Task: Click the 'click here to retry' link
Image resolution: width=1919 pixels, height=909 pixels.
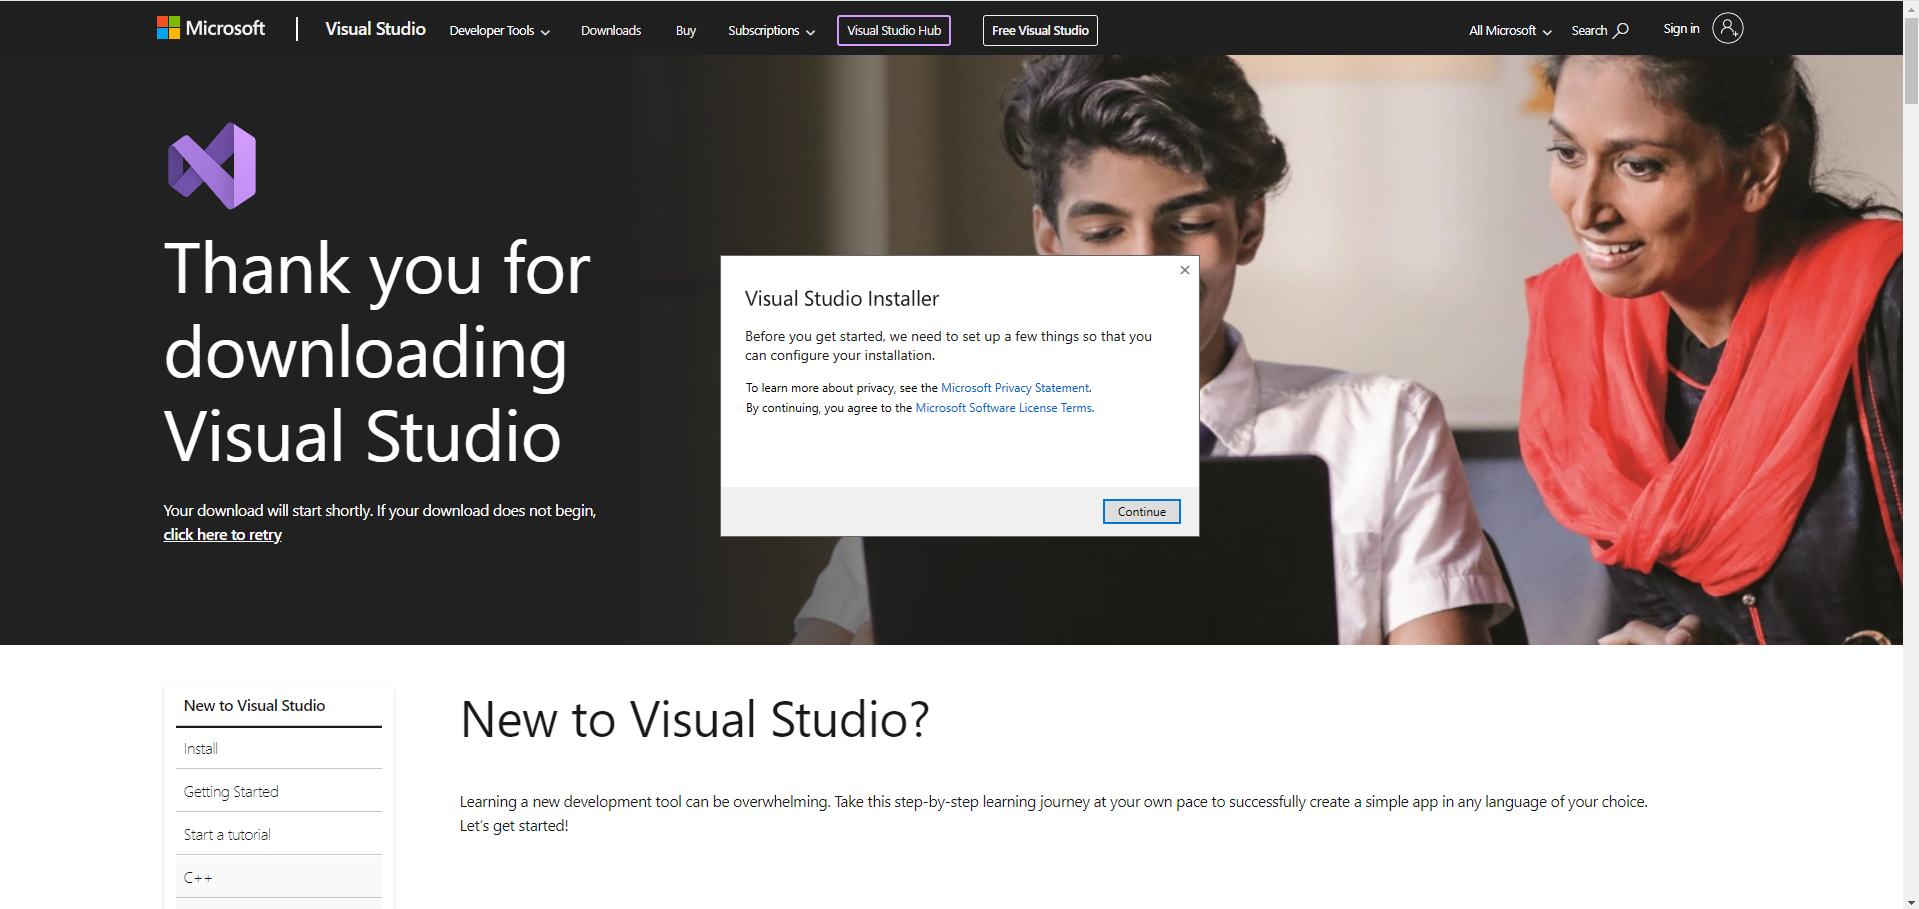Action: 223,535
